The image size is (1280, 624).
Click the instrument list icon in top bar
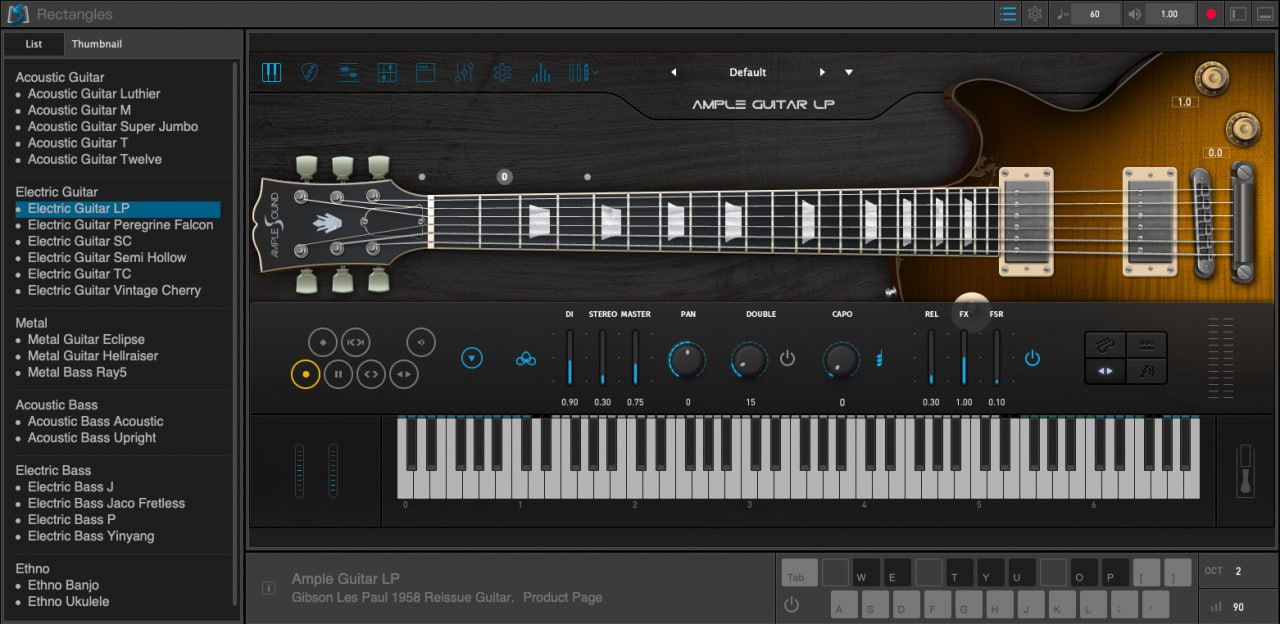pyautogui.click(x=1007, y=14)
